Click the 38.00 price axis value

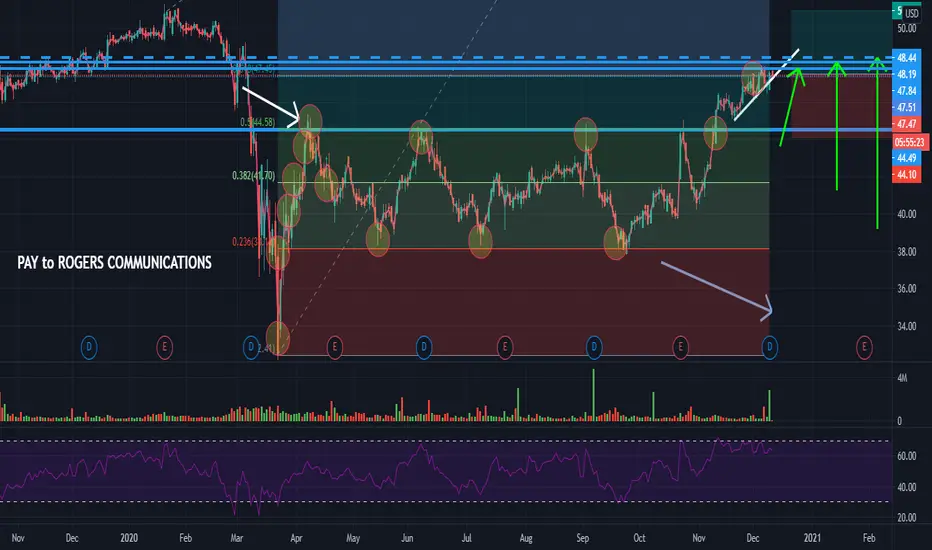point(906,252)
